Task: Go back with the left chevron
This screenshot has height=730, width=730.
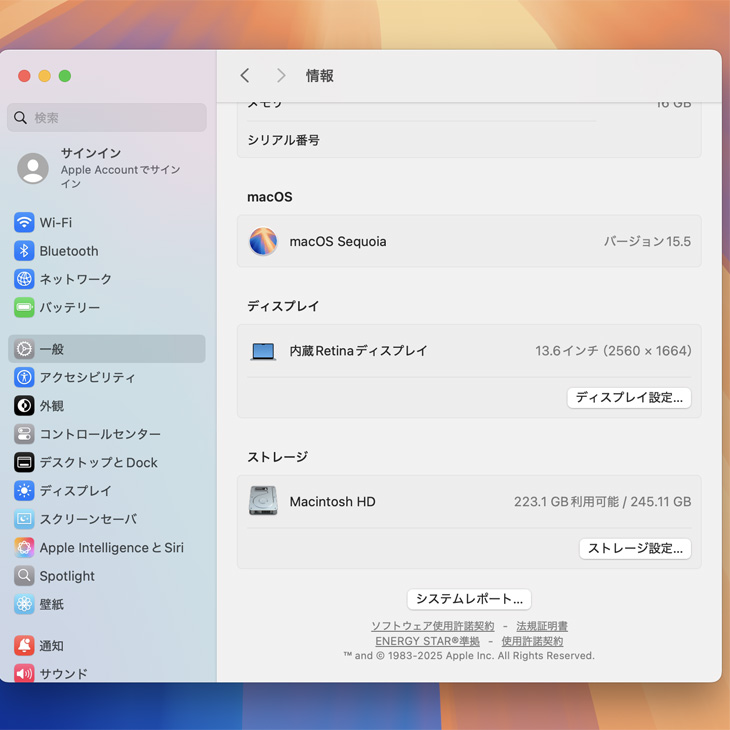Action: [245, 75]
